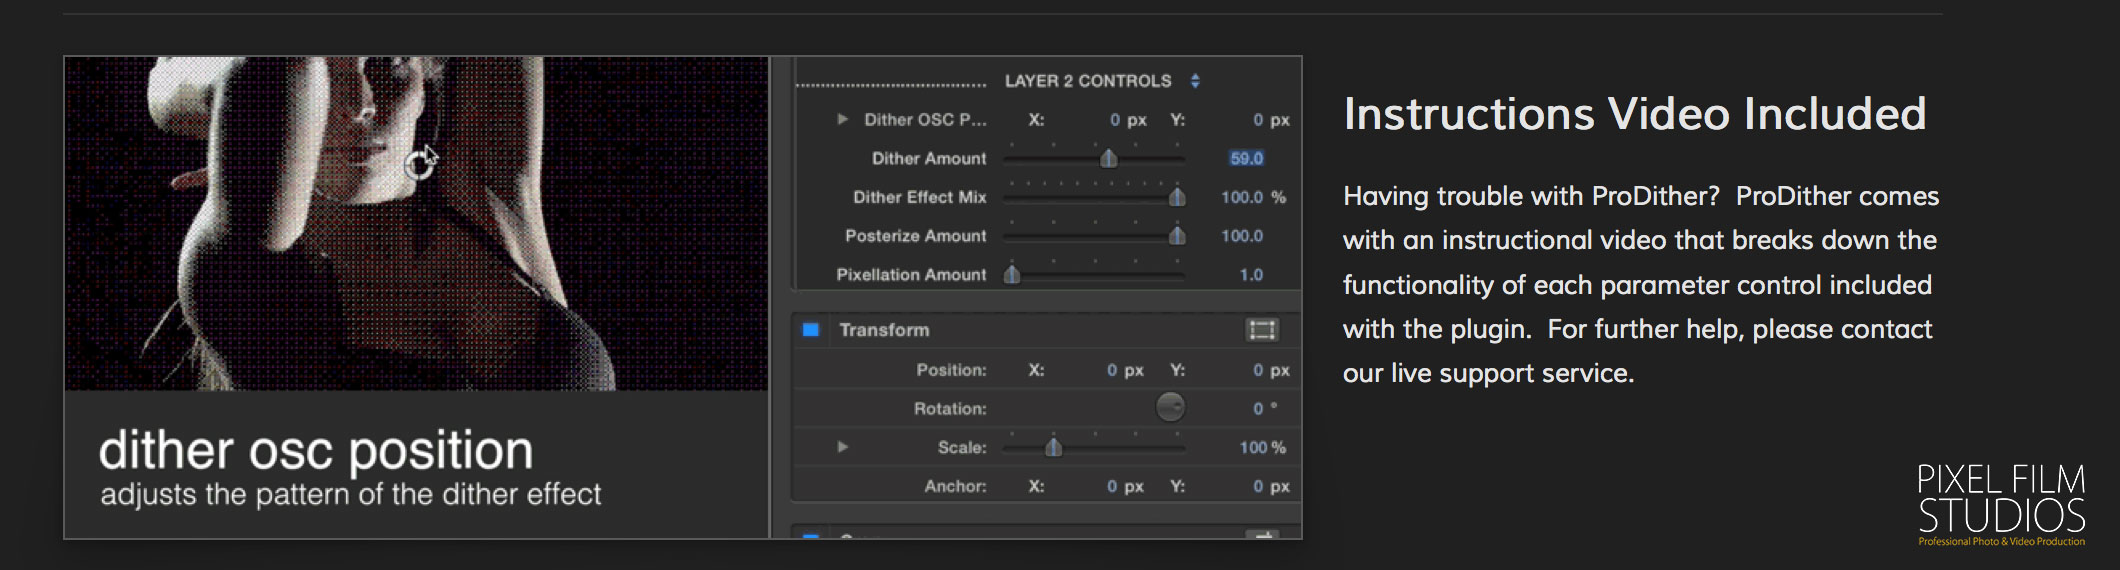
Task: Click the Posterize Amount slider handle
Action: pyautogui.click(x=1177, y=236)
